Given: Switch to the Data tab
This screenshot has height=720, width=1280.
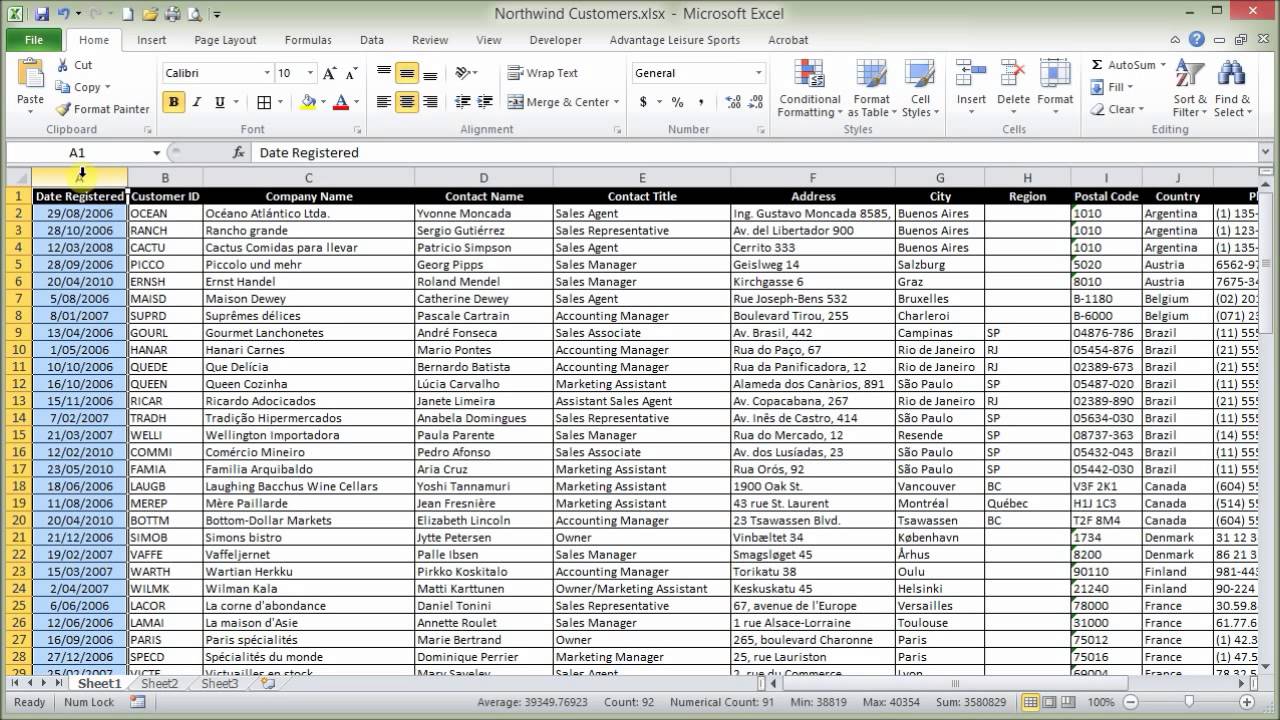Looking at the screenshot, I should click(x=372, y=40).
